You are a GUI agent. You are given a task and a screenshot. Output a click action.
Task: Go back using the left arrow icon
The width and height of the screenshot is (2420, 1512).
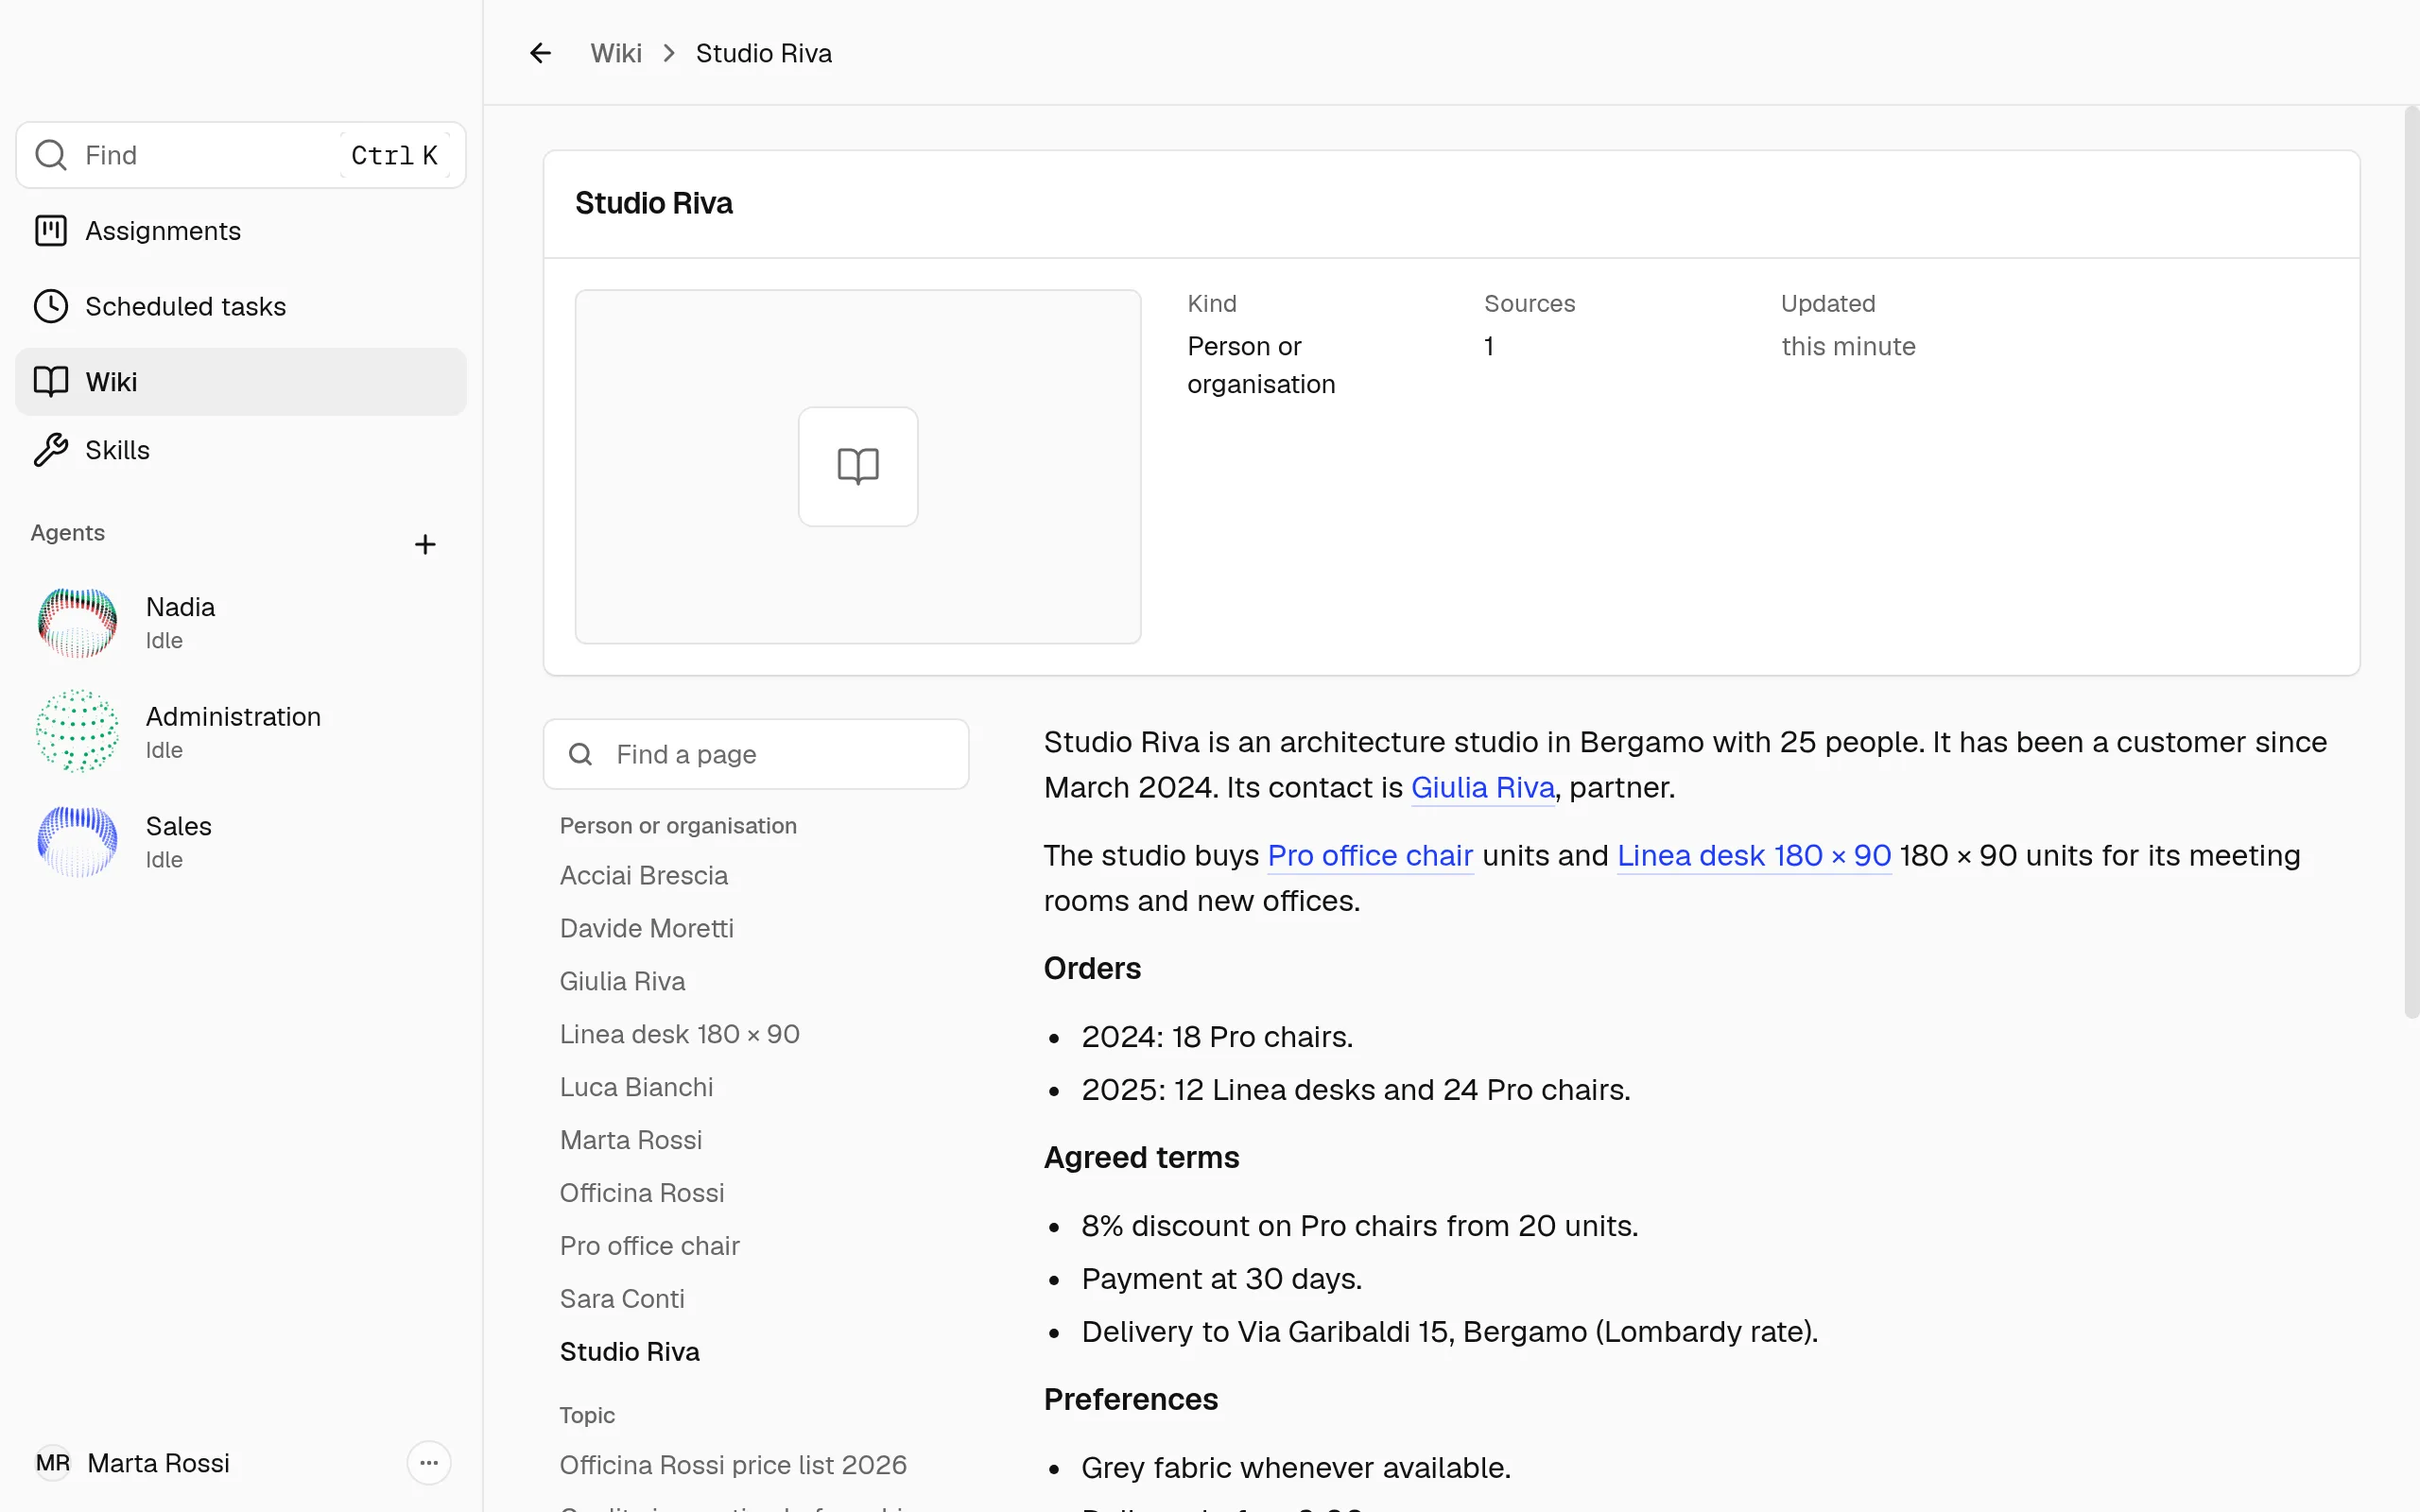(x=540, y=53)
